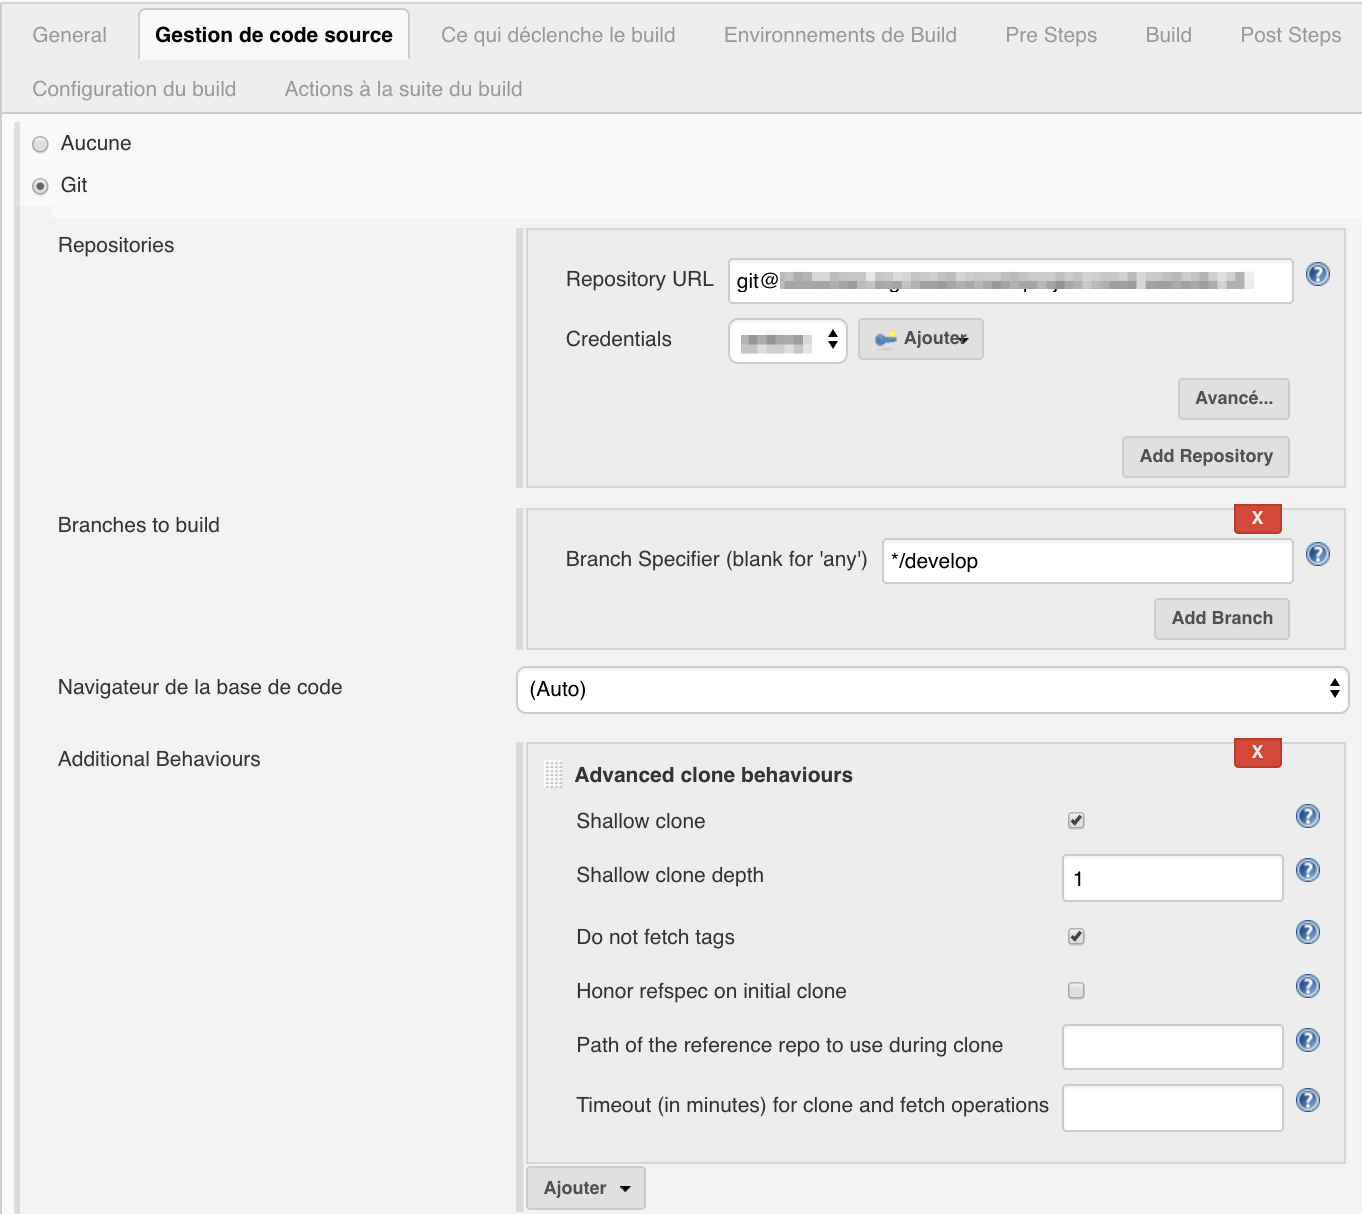Uncheck the Shallow clone checkbox
The height and width of the screenshot is (1214, 1362).
tap(1076, 821)
